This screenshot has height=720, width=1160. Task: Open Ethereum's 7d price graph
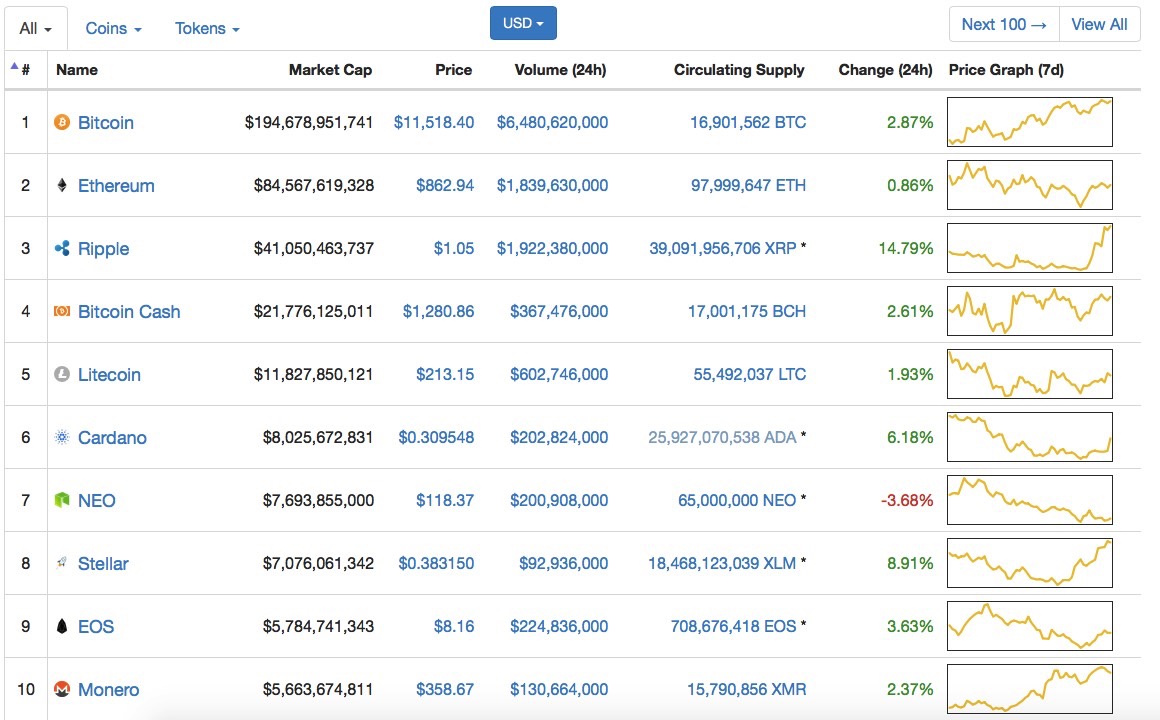tap(1030, 185)
